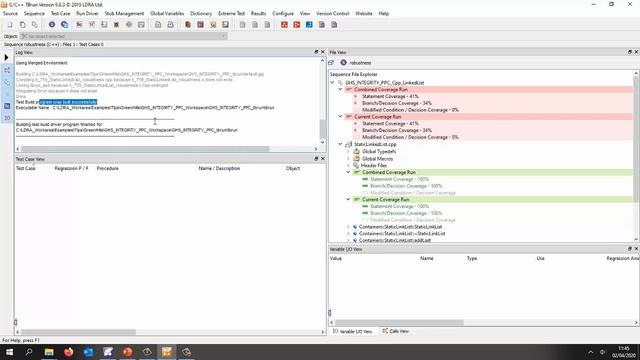Screen dimensions: 640x360
Task: Click the taskbar search icon
Action: (29, 352)
